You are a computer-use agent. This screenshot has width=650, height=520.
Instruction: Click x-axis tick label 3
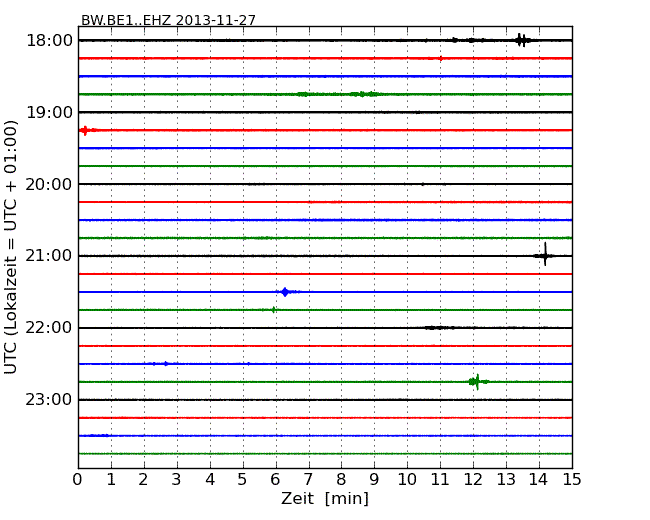coord(177,480)
